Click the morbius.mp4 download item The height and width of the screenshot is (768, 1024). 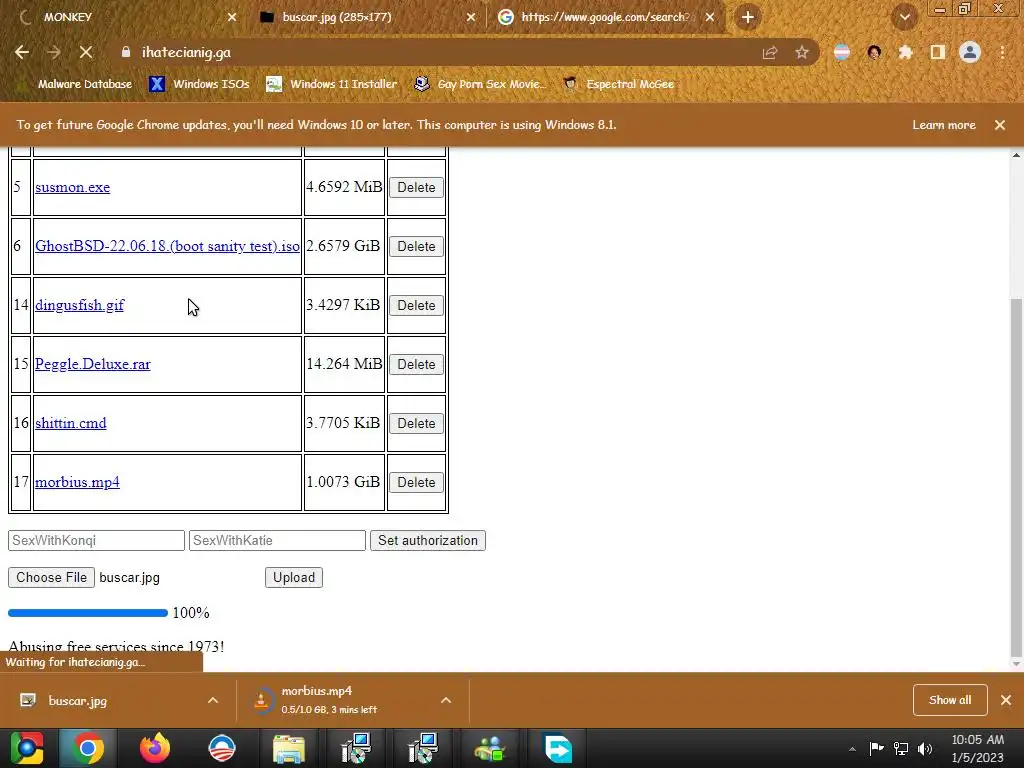pyautogui.click(x=340, y=700)
